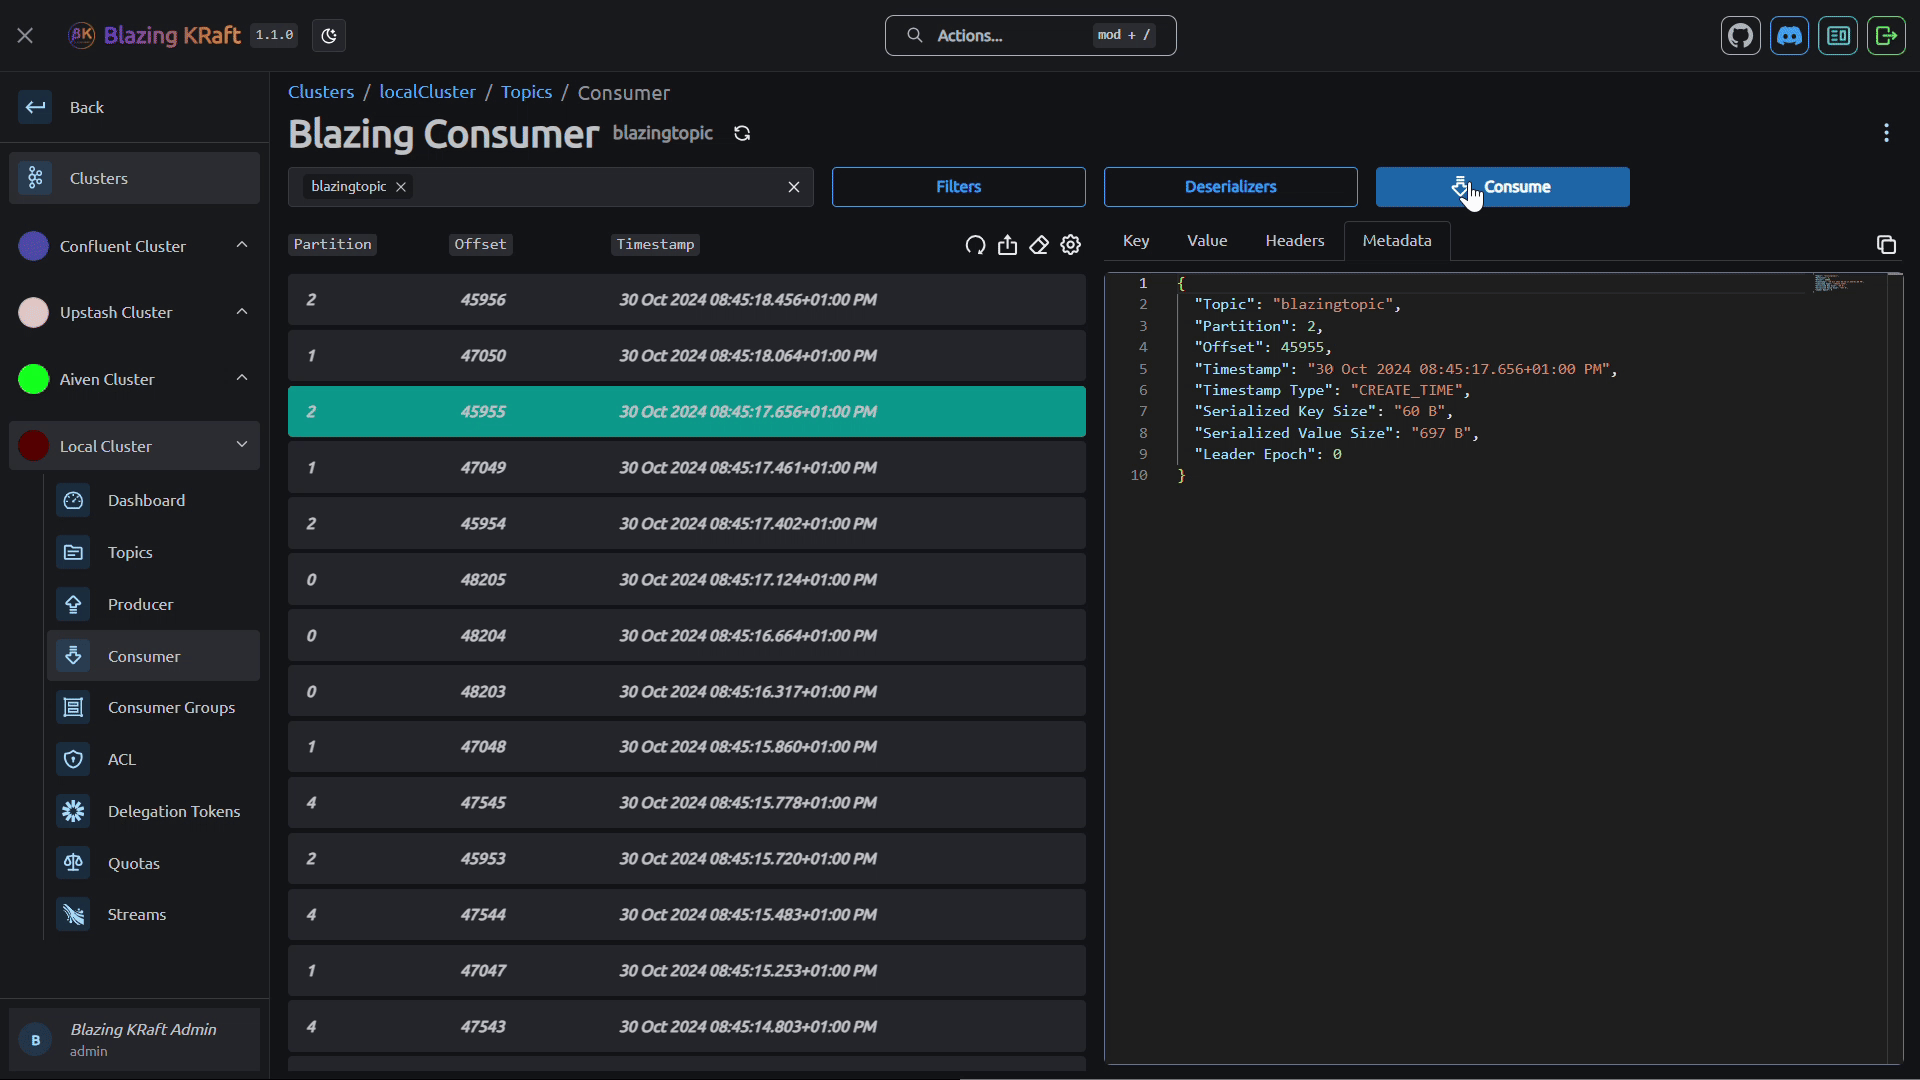The image size is (1920, 1080).
Task: Select highlighted record with offset 45955
Action: [x=686, y=412]
